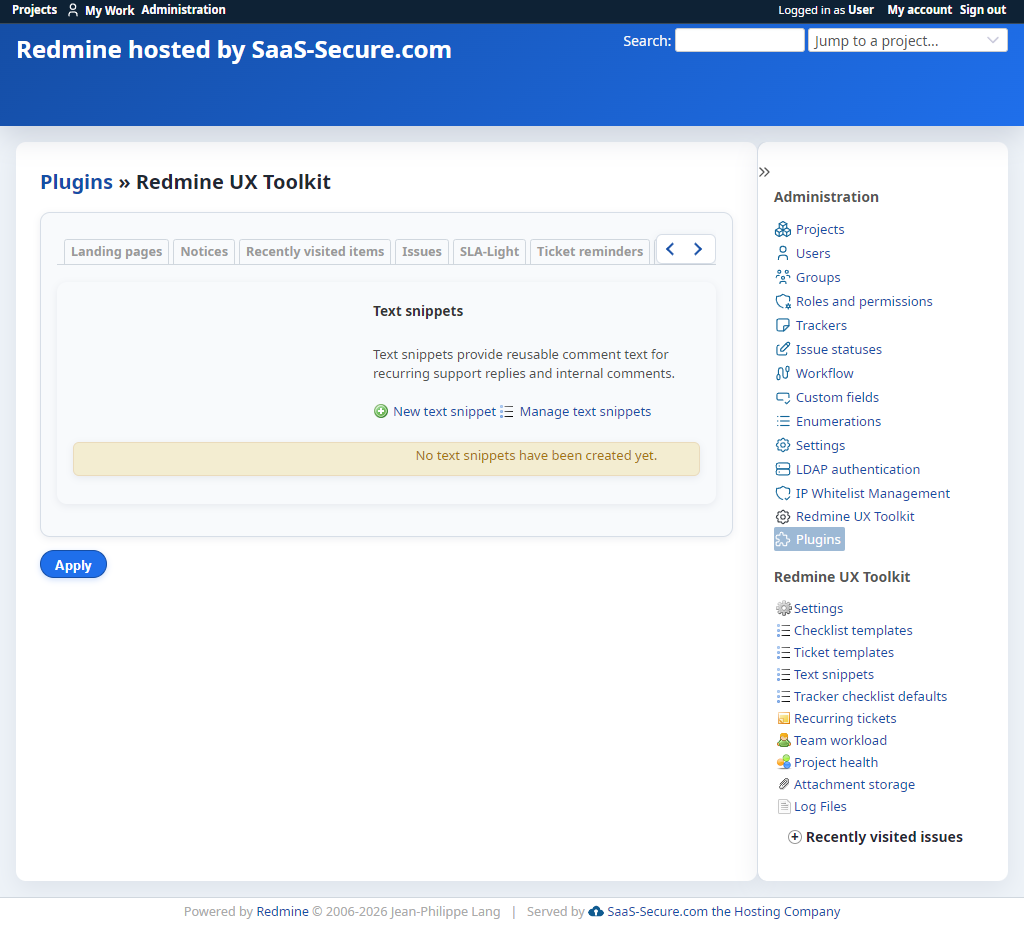Image resolution: width=1024 pixels, height=925 pixels.
Task: Switch to the Ticket reminders tab
Action: (x=590, y=252)
